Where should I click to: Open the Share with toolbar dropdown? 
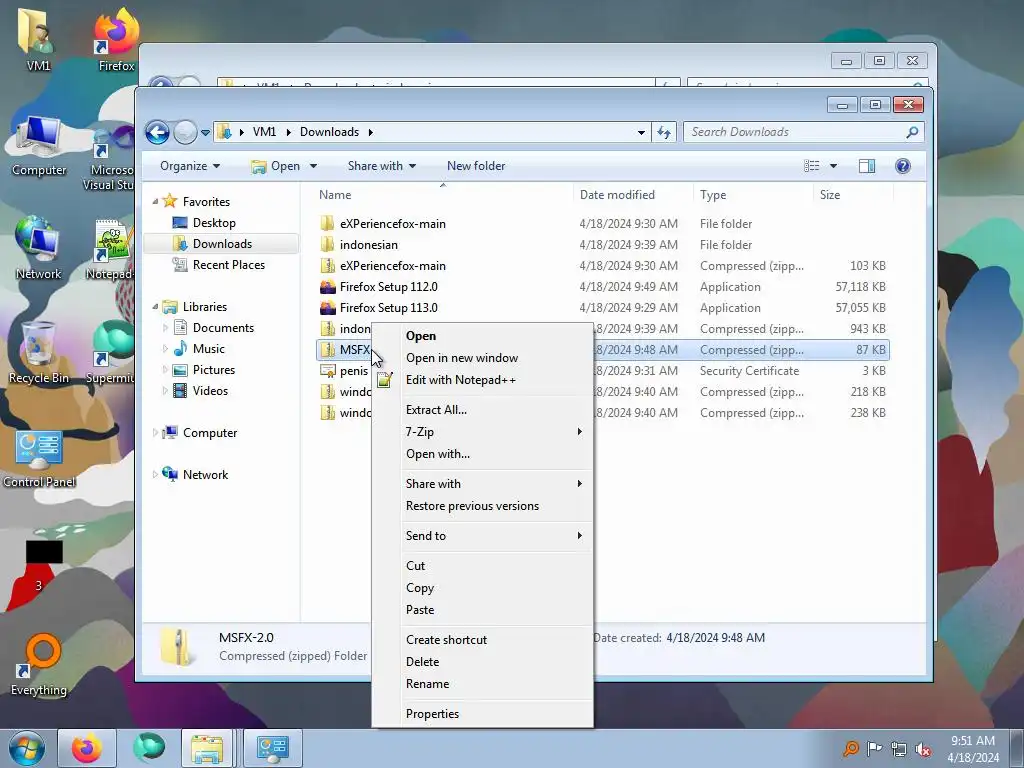382,166
